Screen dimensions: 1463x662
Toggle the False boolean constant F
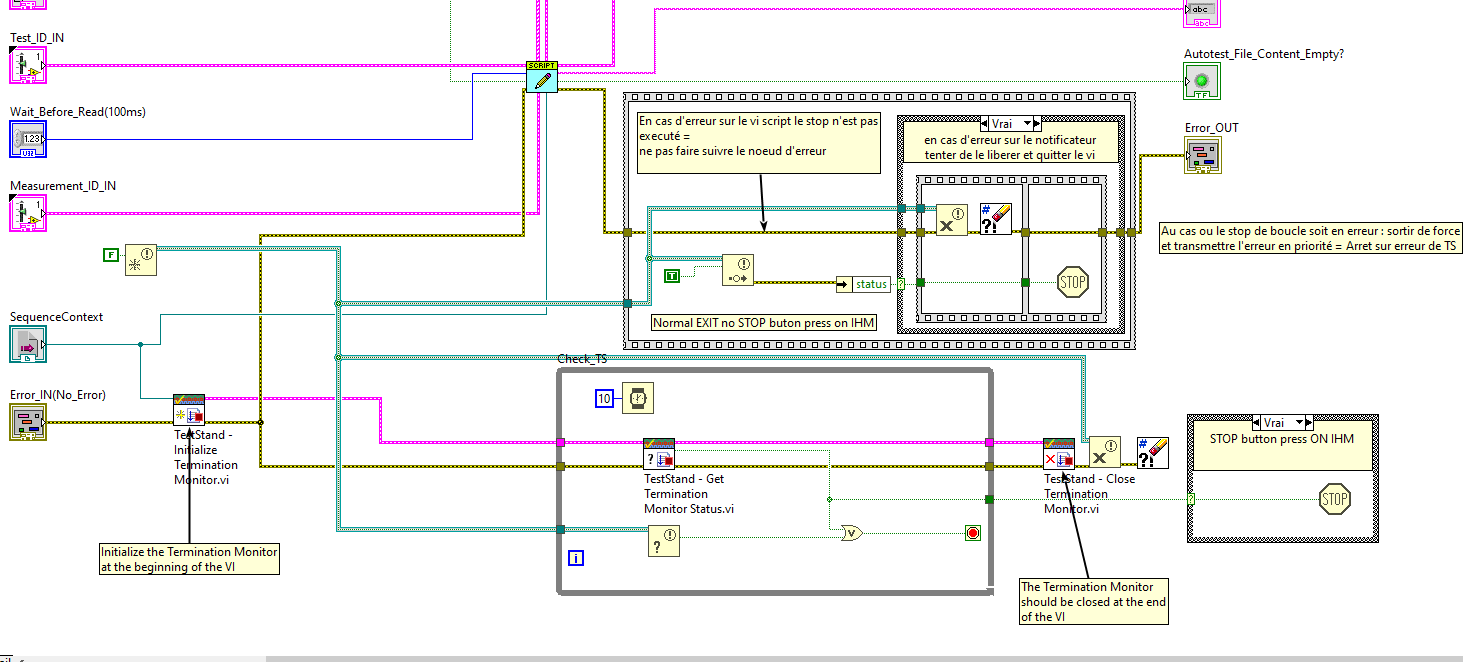pyautogui.click(x=112, y=256)
